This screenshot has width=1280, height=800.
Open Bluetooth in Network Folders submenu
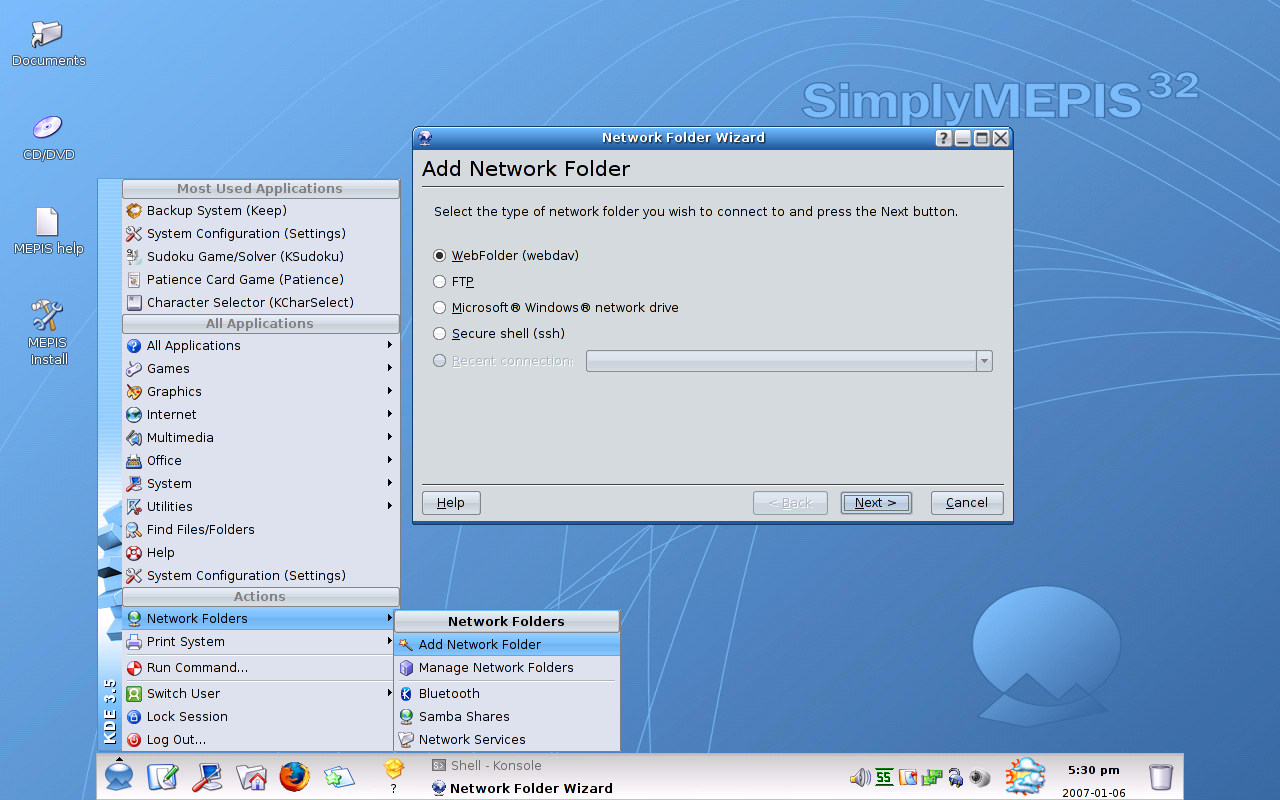(x=507, y=694)
